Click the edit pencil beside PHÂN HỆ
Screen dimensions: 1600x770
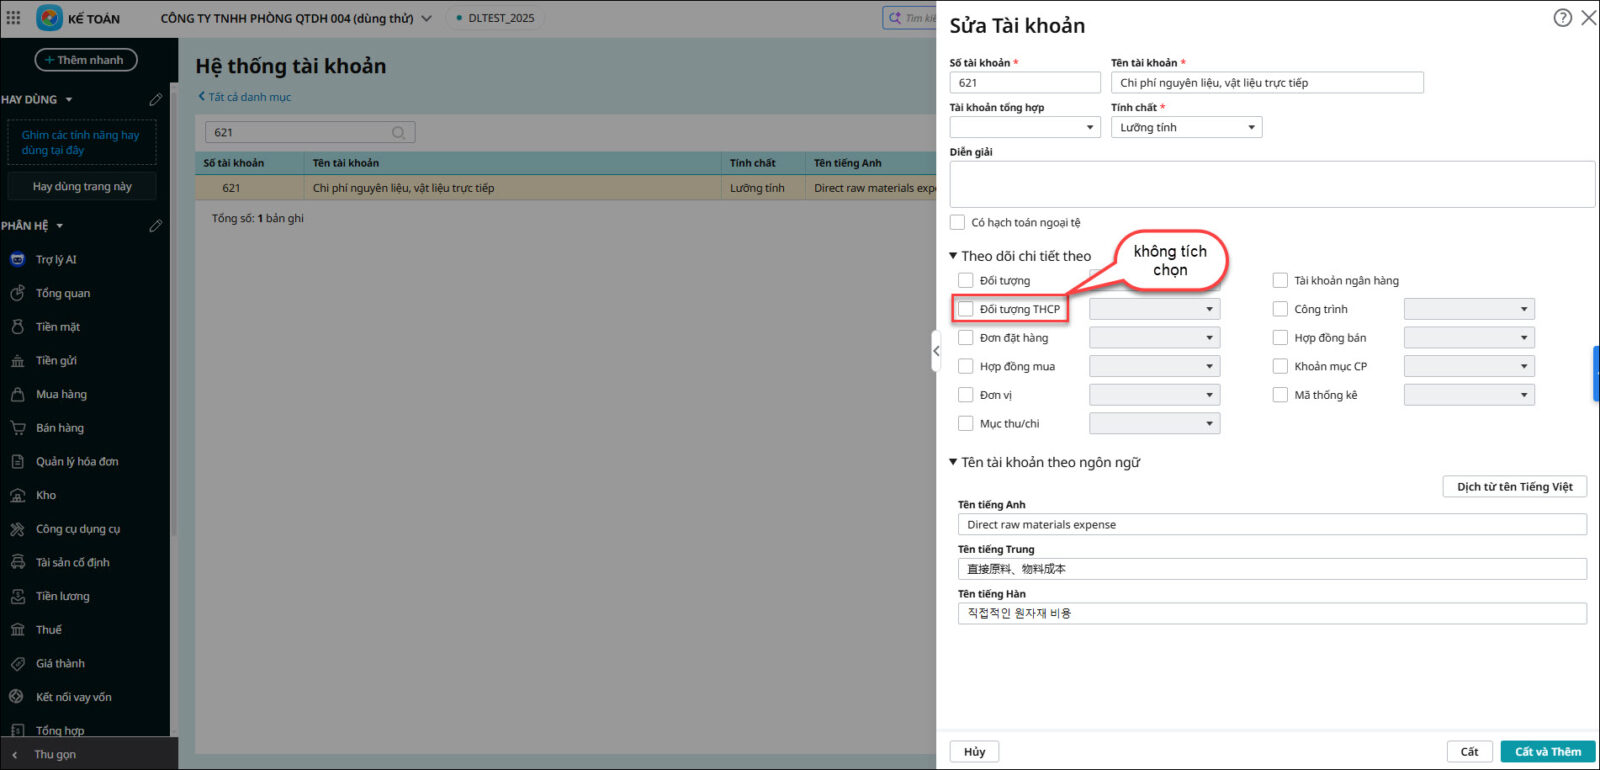[x=155, y=226]
